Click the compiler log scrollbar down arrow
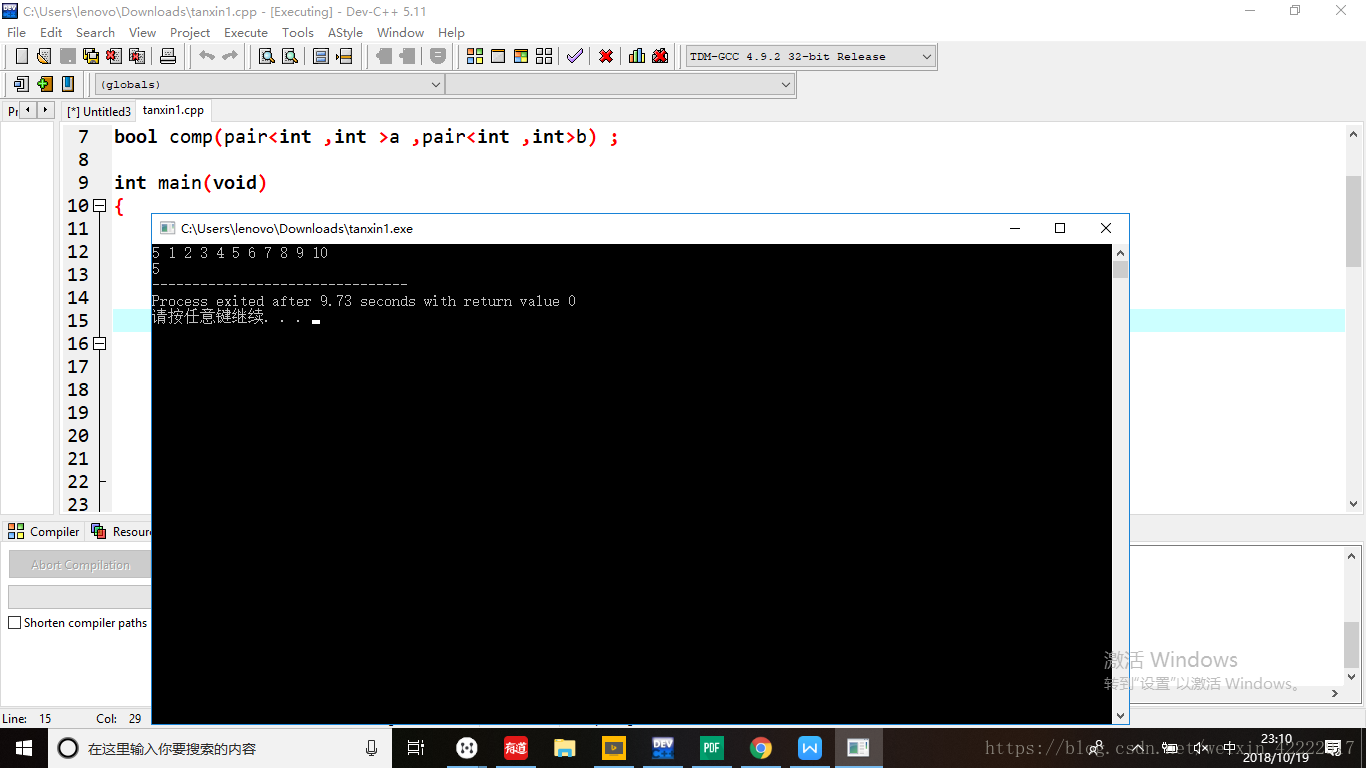This screenshot has width=1366, height=768. point(1352,675)
